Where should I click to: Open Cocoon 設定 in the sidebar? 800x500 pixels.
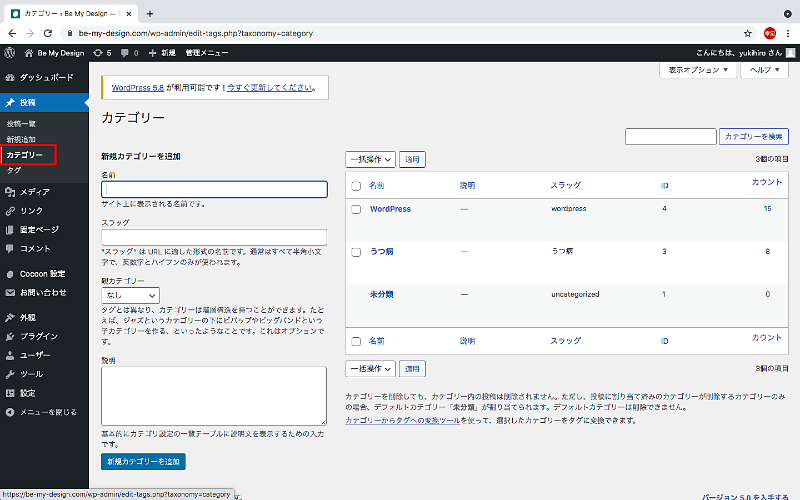[42, 273]
